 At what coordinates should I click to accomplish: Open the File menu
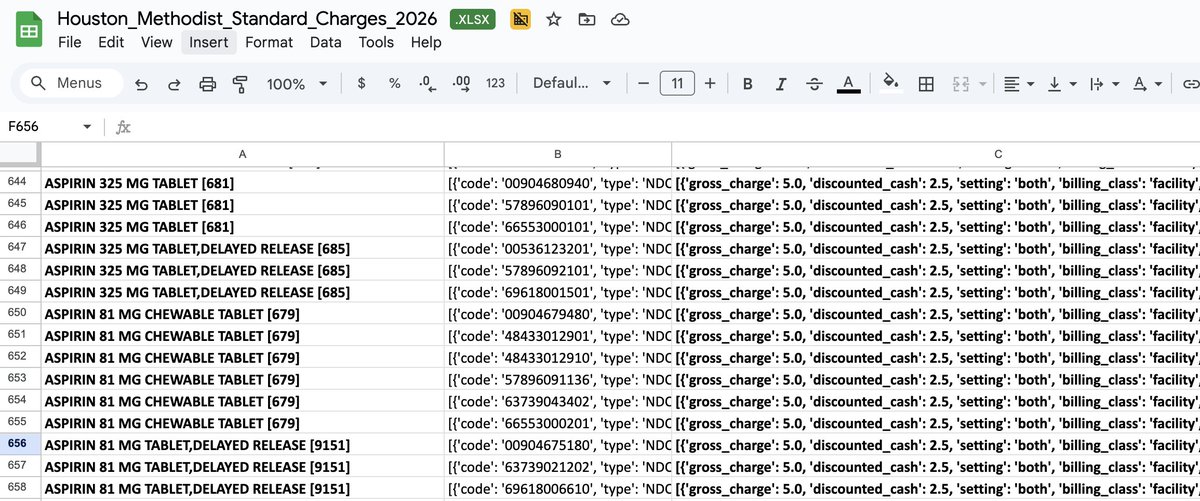pos(70,42)
